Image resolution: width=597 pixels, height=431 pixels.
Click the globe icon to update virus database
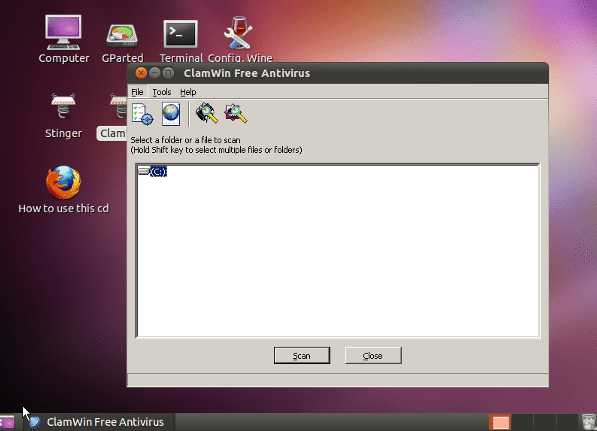(x=171, y=114)
